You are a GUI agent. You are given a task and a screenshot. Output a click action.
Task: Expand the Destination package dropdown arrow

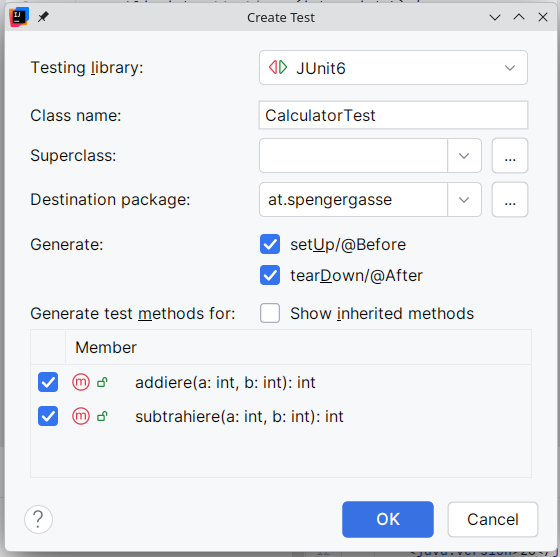(464, 200)
